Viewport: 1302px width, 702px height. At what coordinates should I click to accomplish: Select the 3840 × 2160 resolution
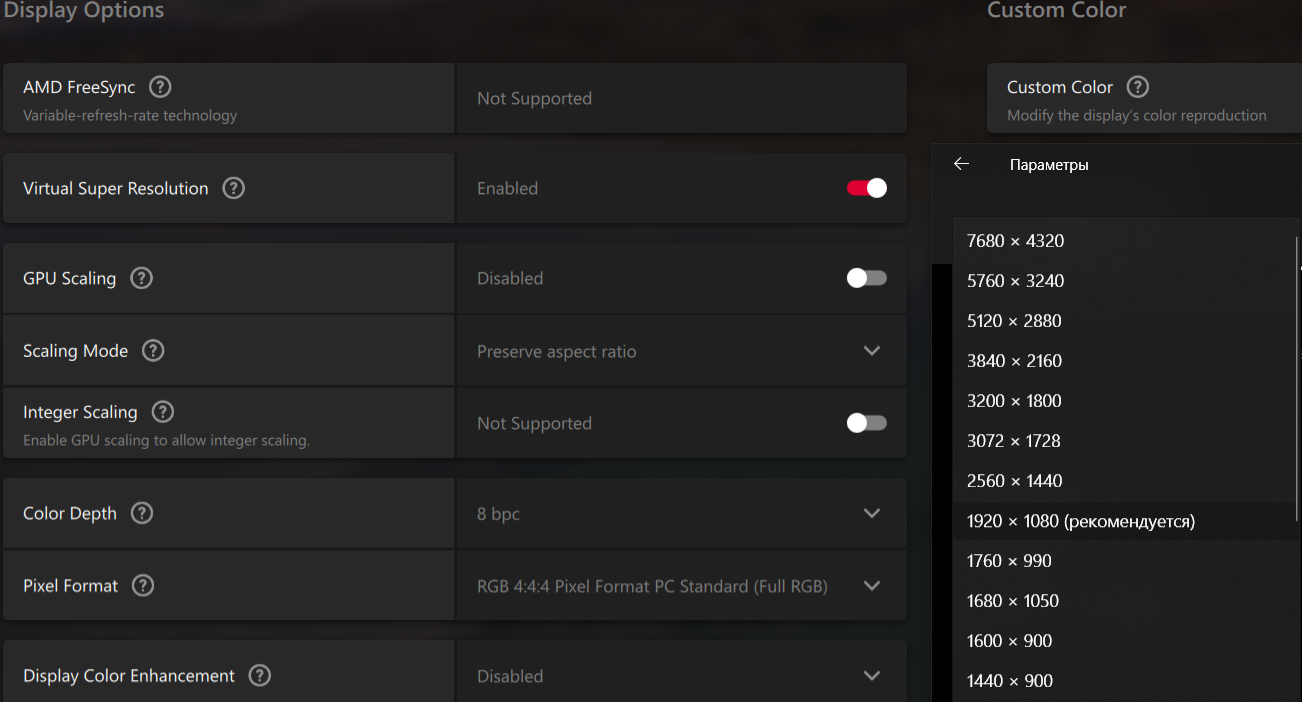tap(1014, 361)
